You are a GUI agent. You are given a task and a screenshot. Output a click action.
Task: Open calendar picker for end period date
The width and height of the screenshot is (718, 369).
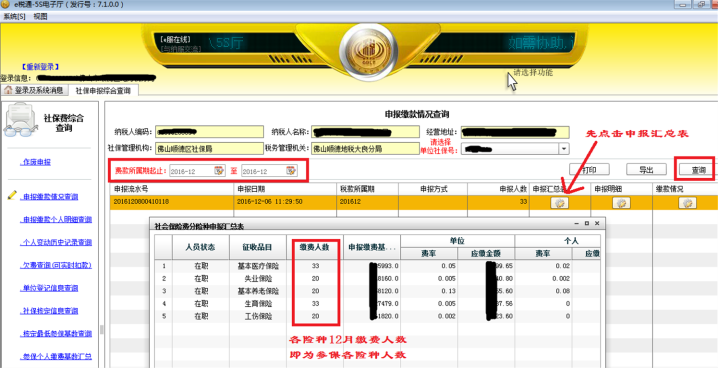coord(291,171)
